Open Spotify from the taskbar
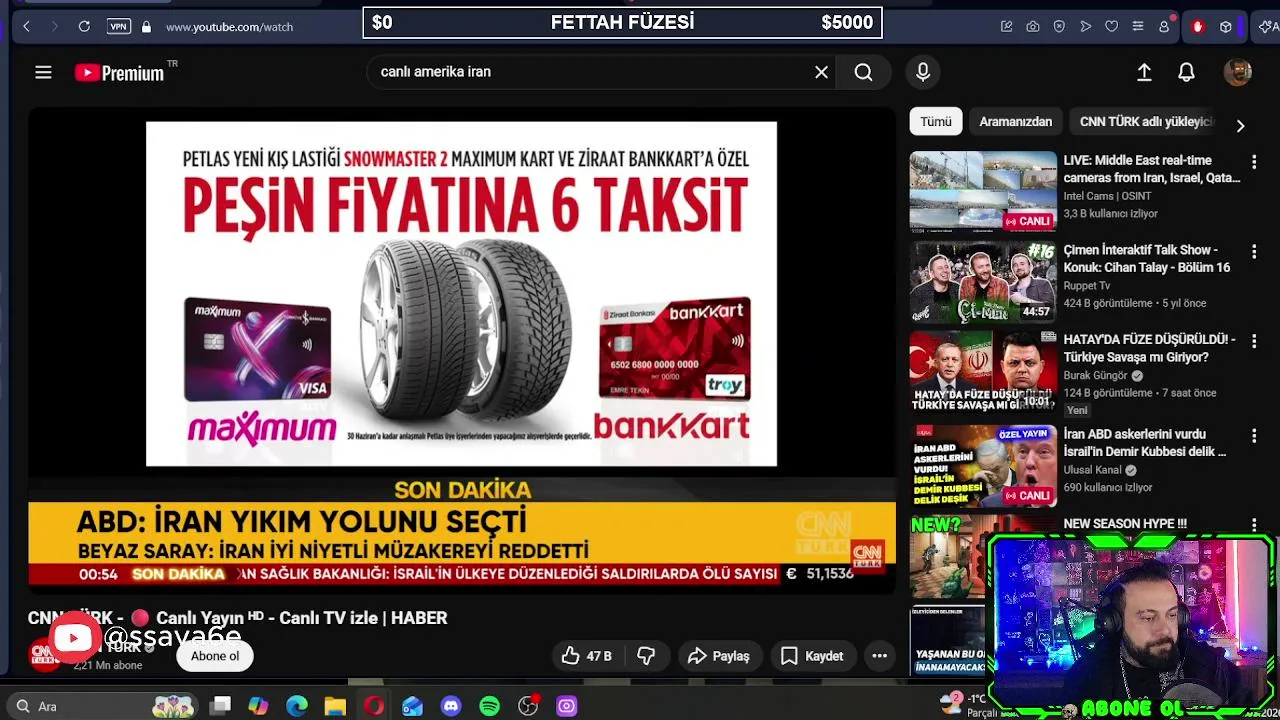 click(x=489, y=706)
